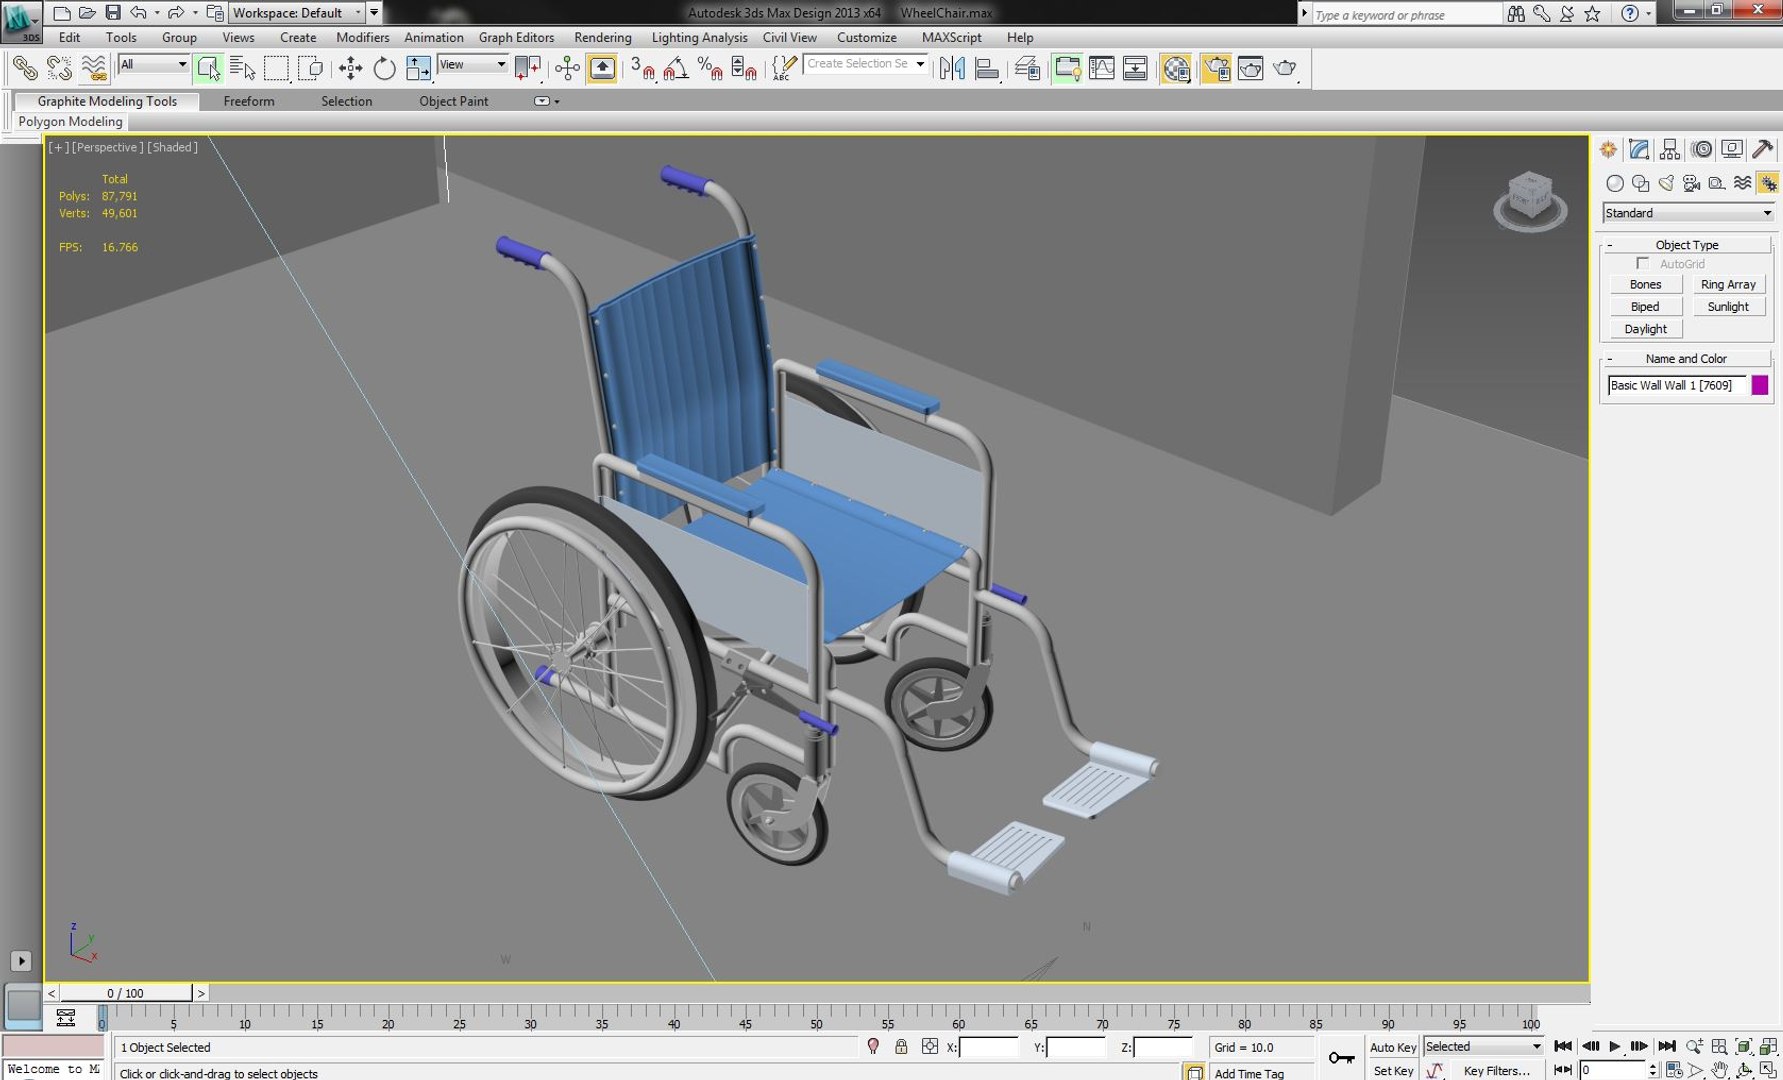
Task: Open the reference coordinate system View dropdown
Action: 473,64
